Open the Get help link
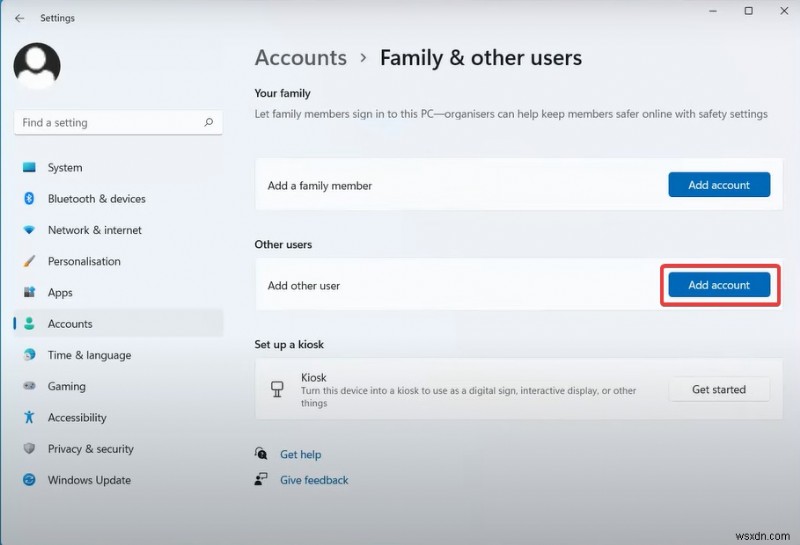 [x=300, y=455]
